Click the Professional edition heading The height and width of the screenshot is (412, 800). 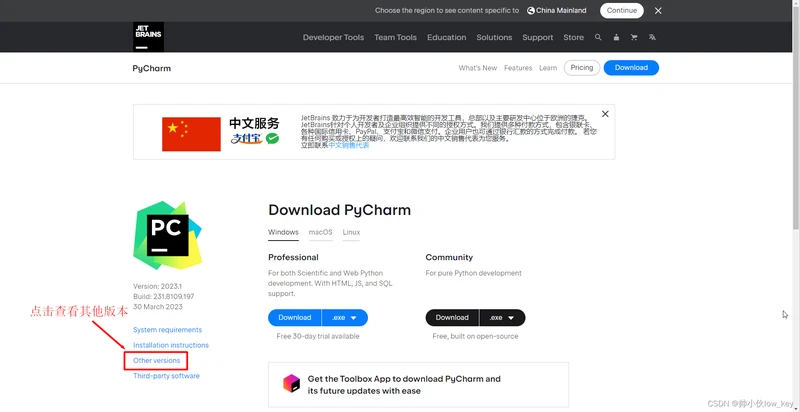[x=293, y=258]
